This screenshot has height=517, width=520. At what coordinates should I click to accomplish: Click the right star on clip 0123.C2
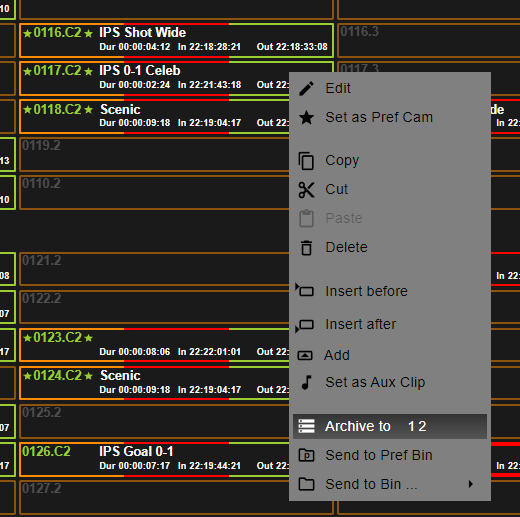(88, 338)
